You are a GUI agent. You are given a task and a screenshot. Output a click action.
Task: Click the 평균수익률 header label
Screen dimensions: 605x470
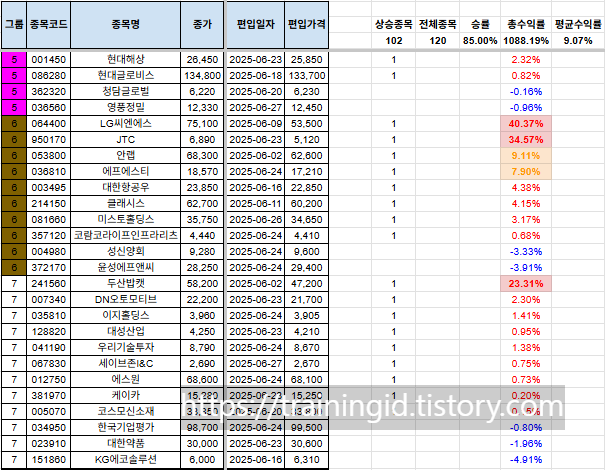point(578,25)
